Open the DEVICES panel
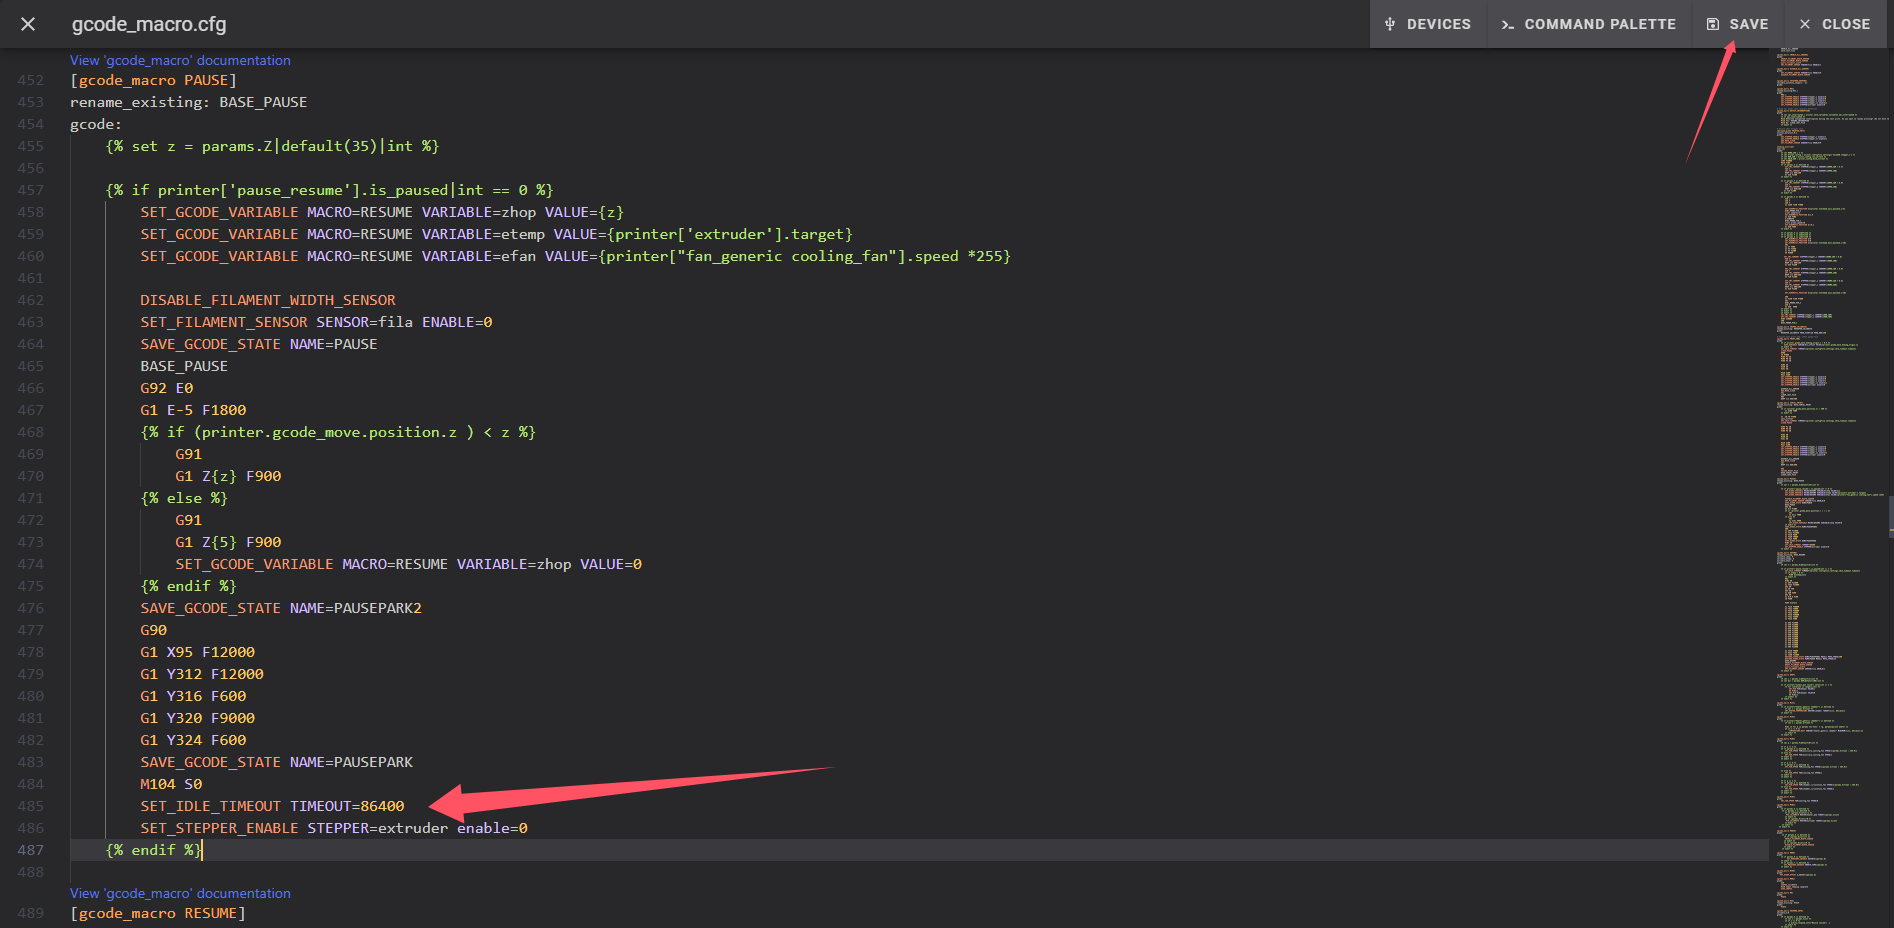 coord(1428,24)
